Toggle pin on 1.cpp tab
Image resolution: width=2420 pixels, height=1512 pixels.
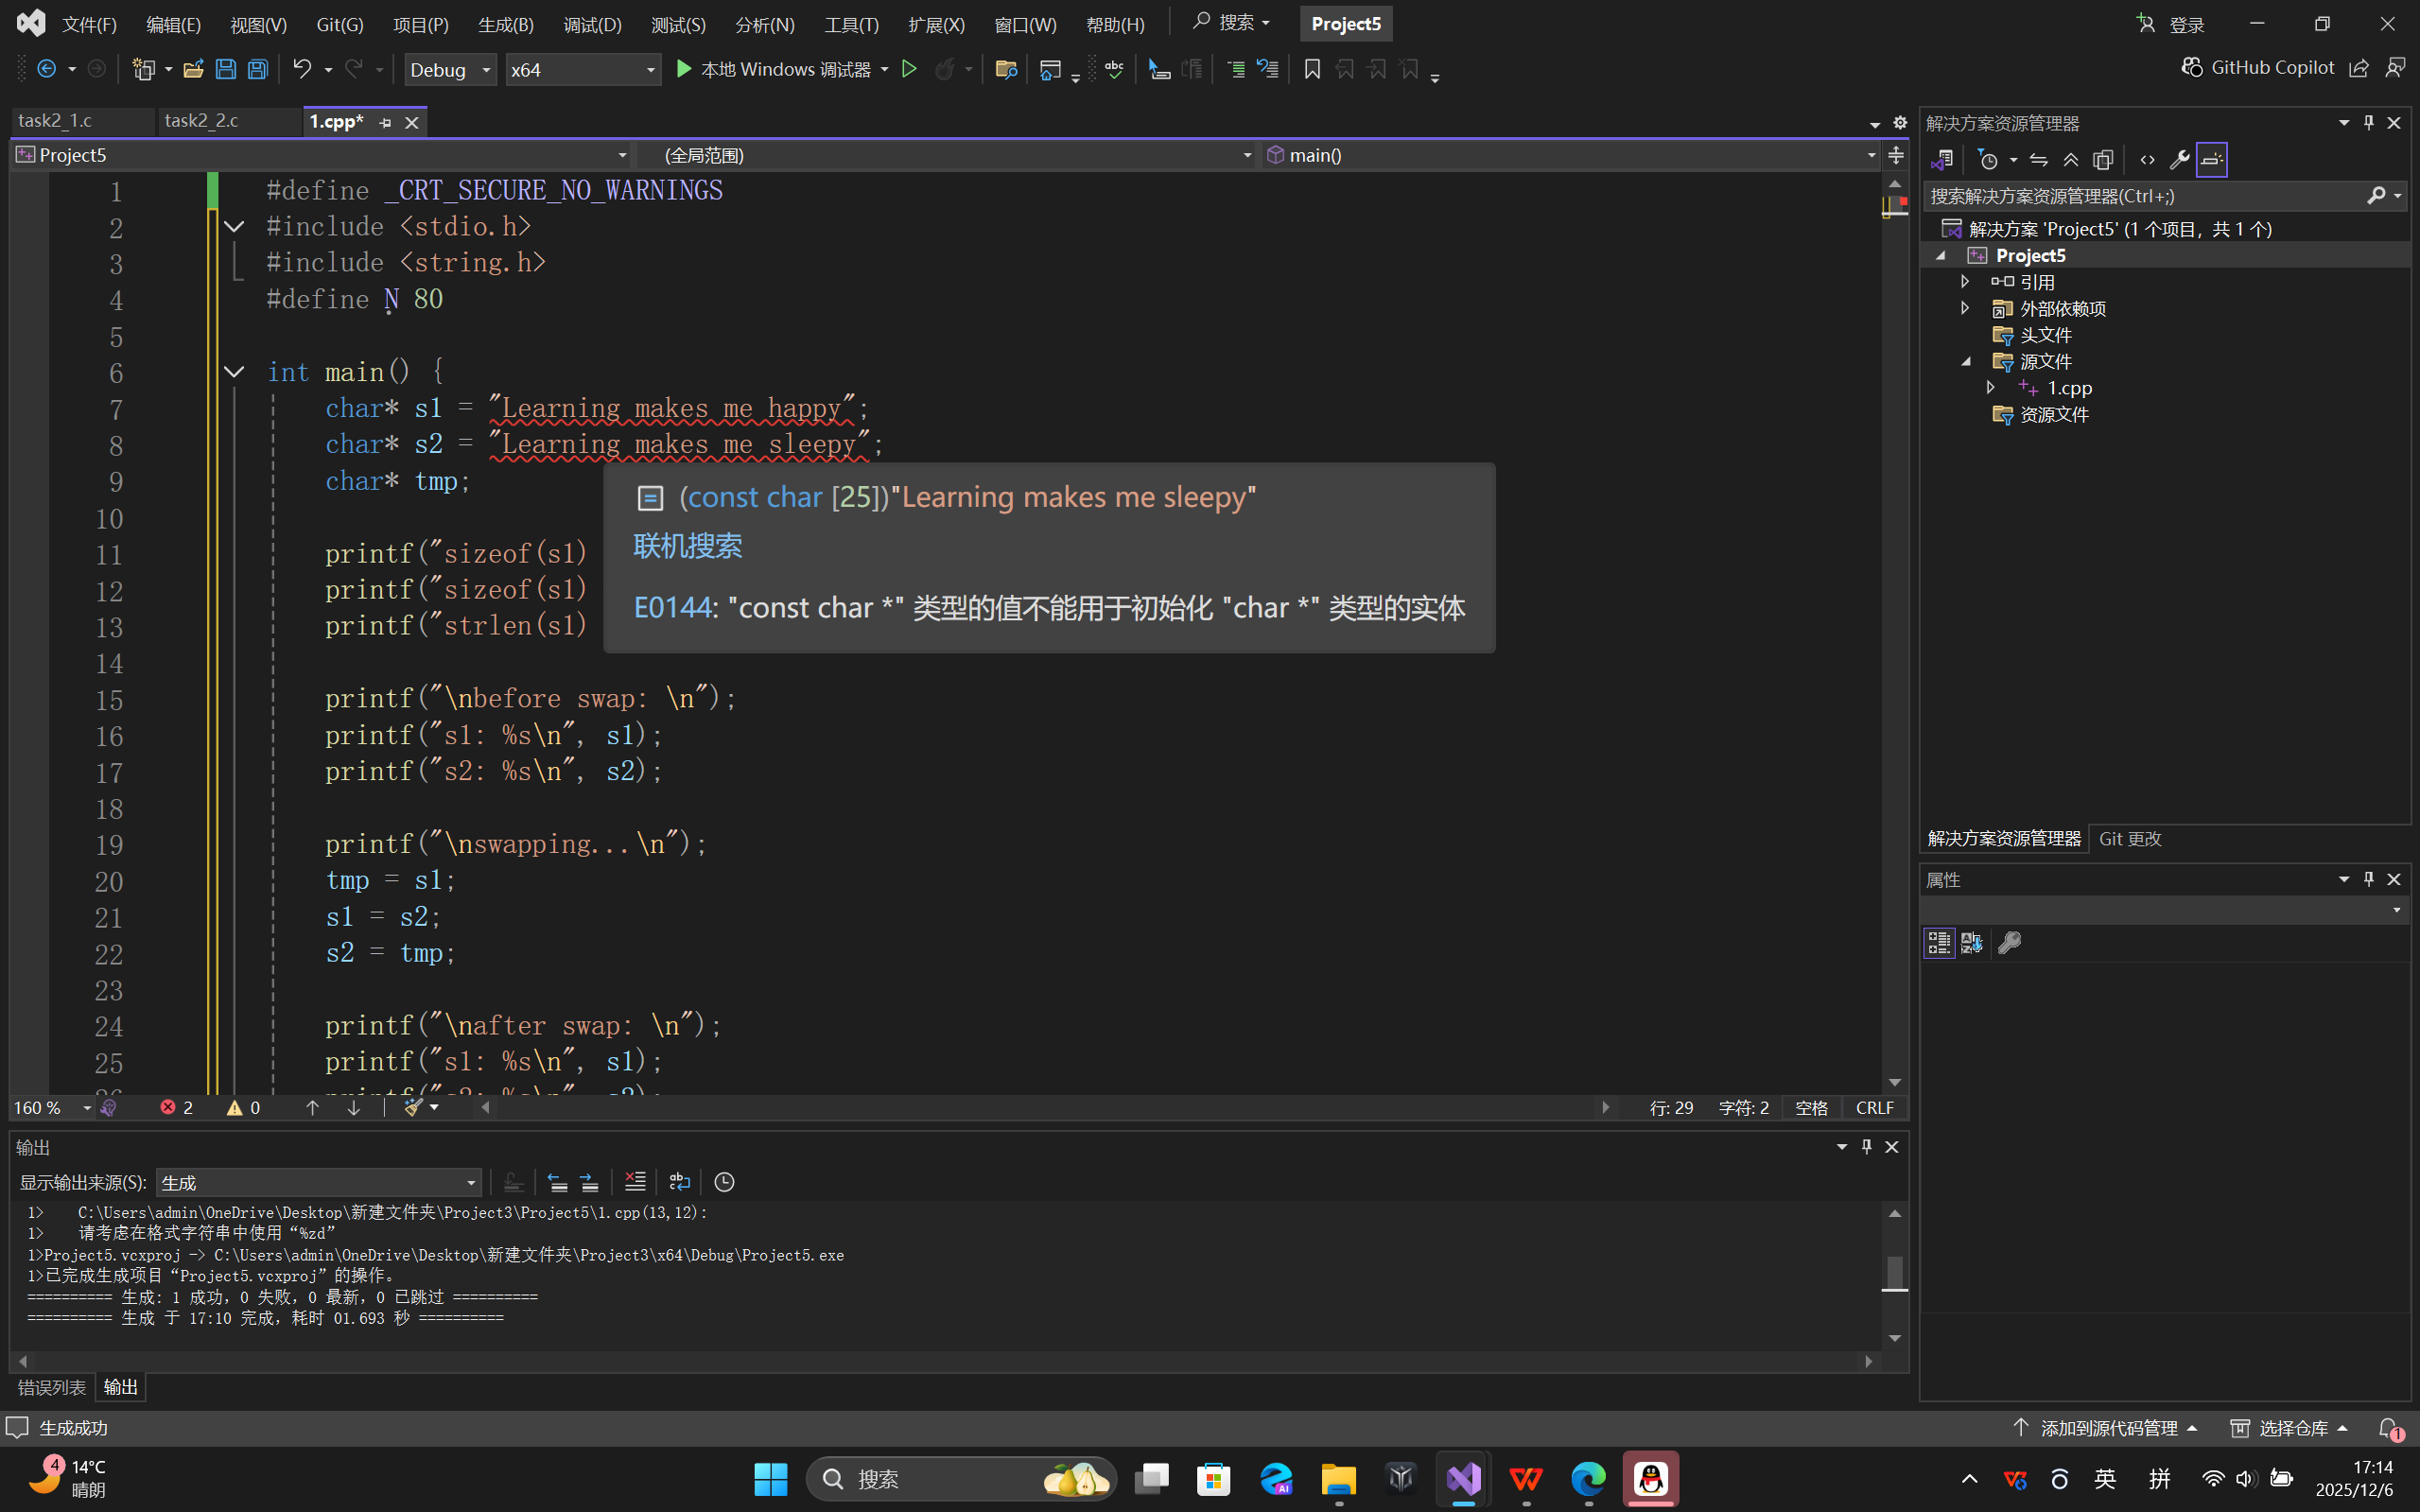(x=386, y=122)
